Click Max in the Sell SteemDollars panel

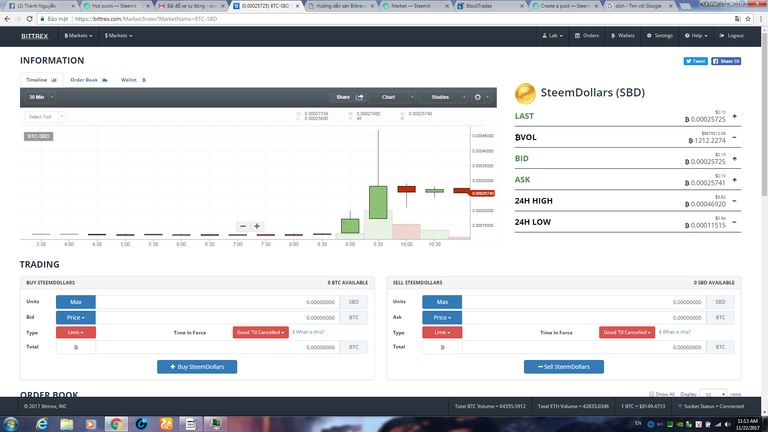point(442,302)
